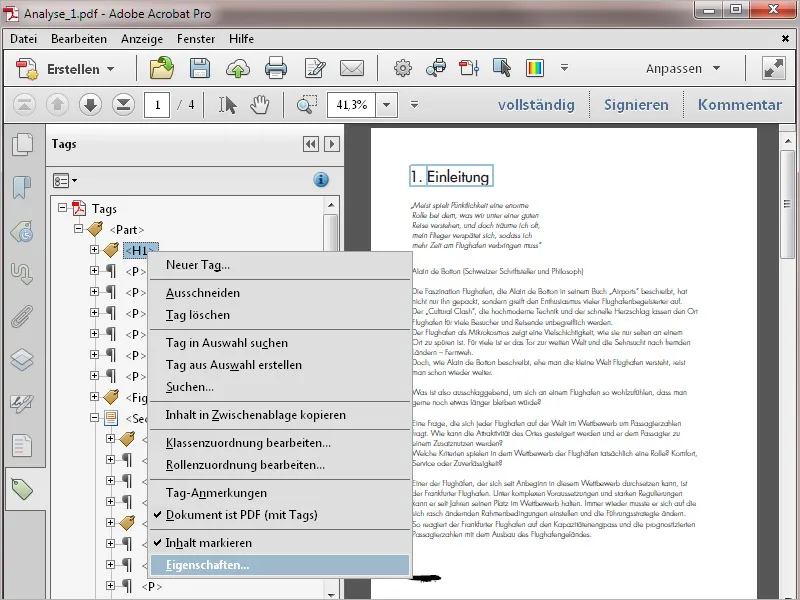Open the signatures pen sidebar panel

pos(22,403)
